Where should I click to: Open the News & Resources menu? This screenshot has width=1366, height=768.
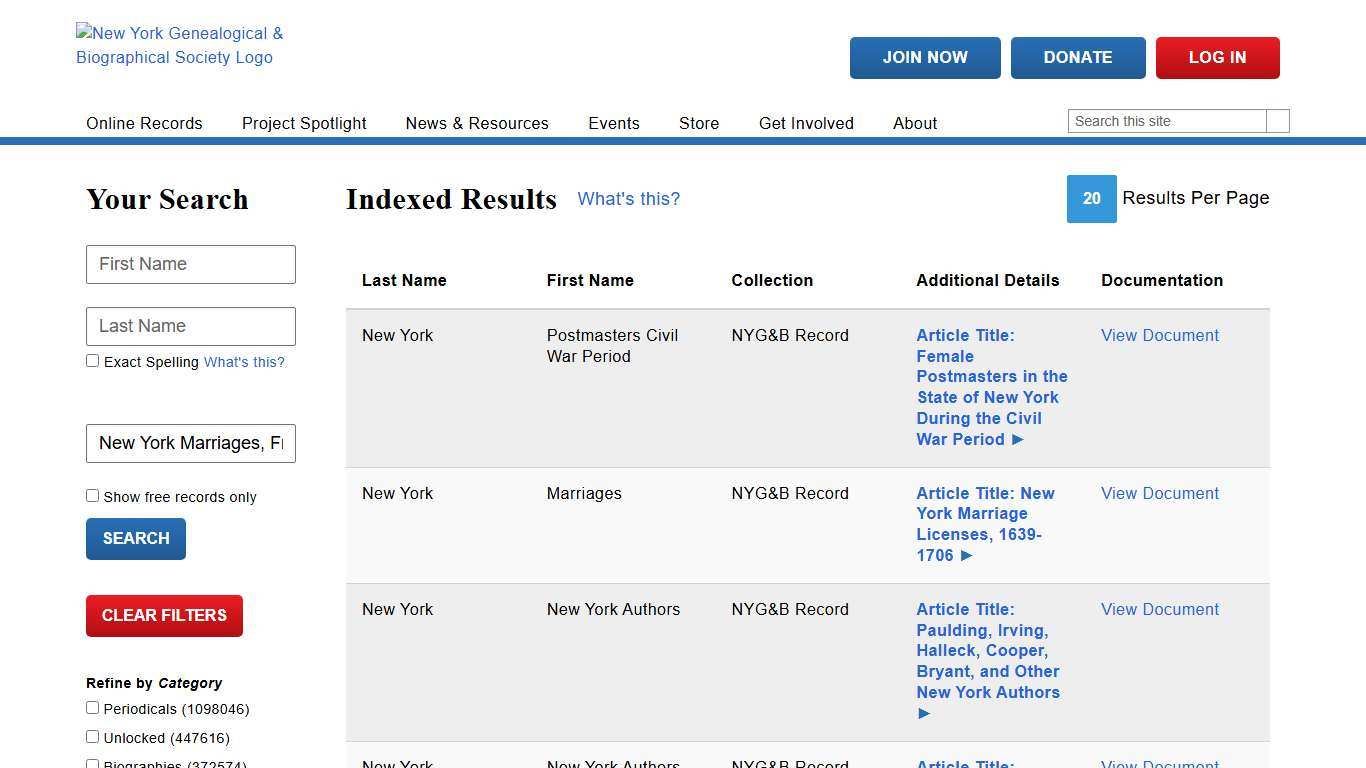click(x=477, y=123)
